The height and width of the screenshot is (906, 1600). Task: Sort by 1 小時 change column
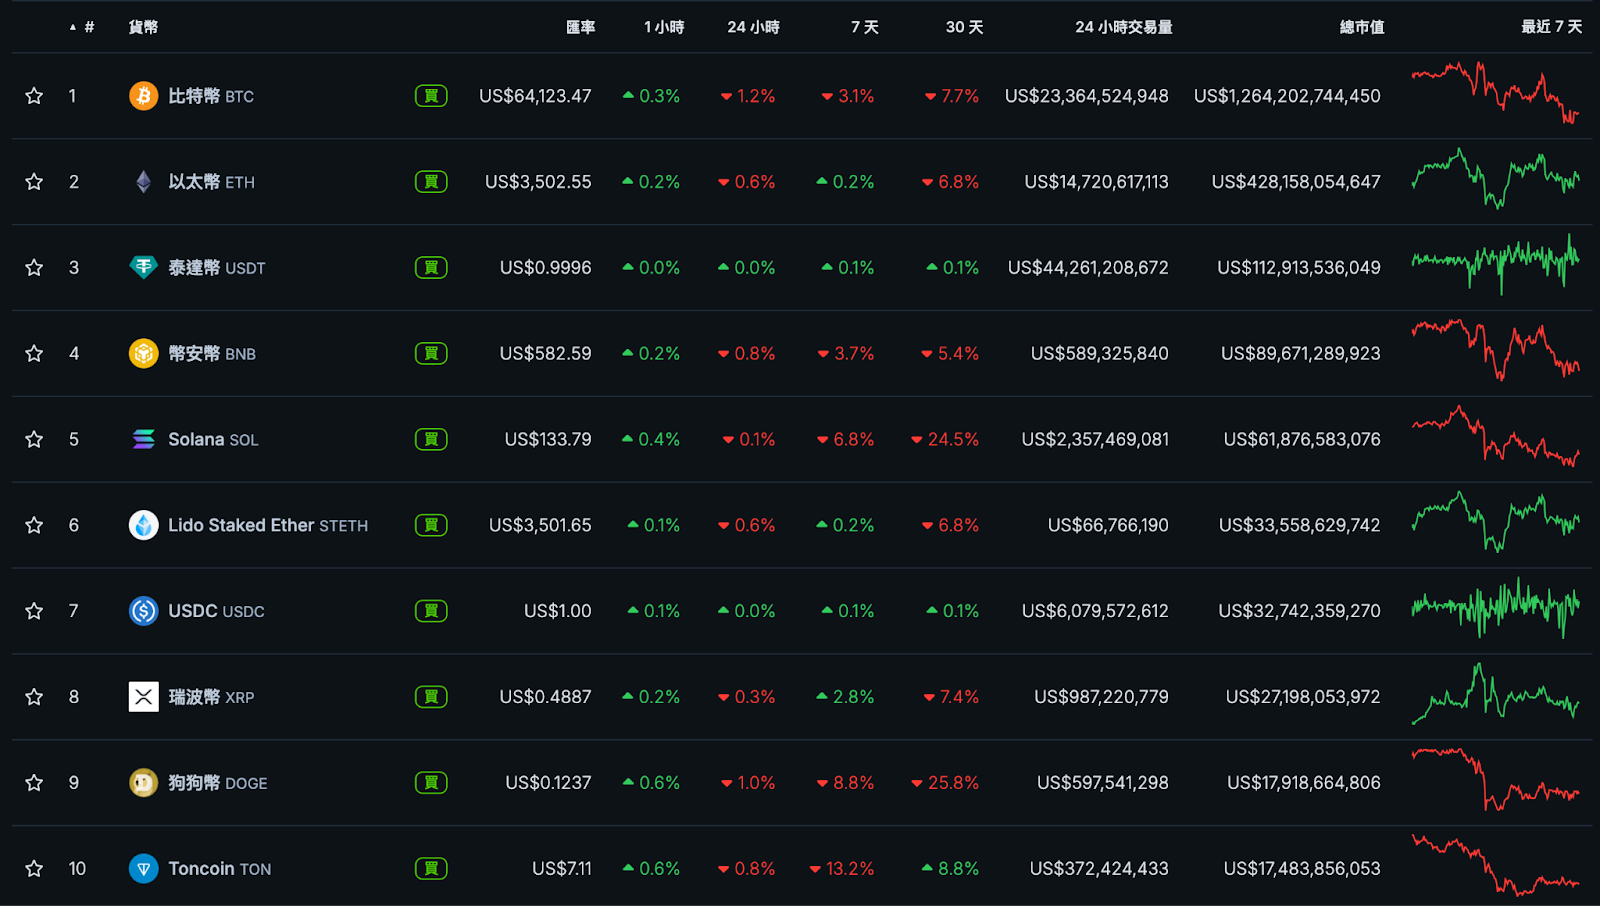coord(664,27)
